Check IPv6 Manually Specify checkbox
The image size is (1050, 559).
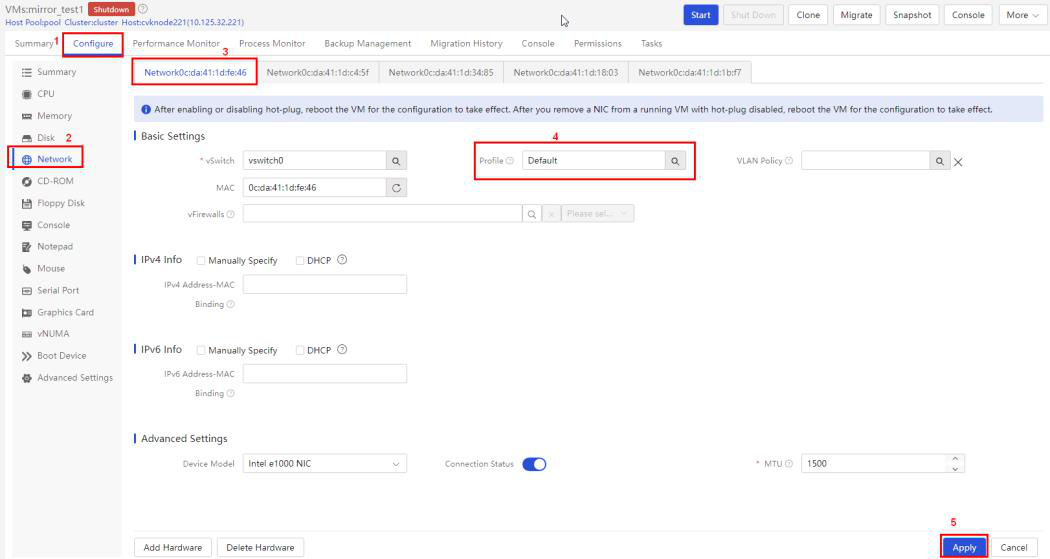pos(201,350)
